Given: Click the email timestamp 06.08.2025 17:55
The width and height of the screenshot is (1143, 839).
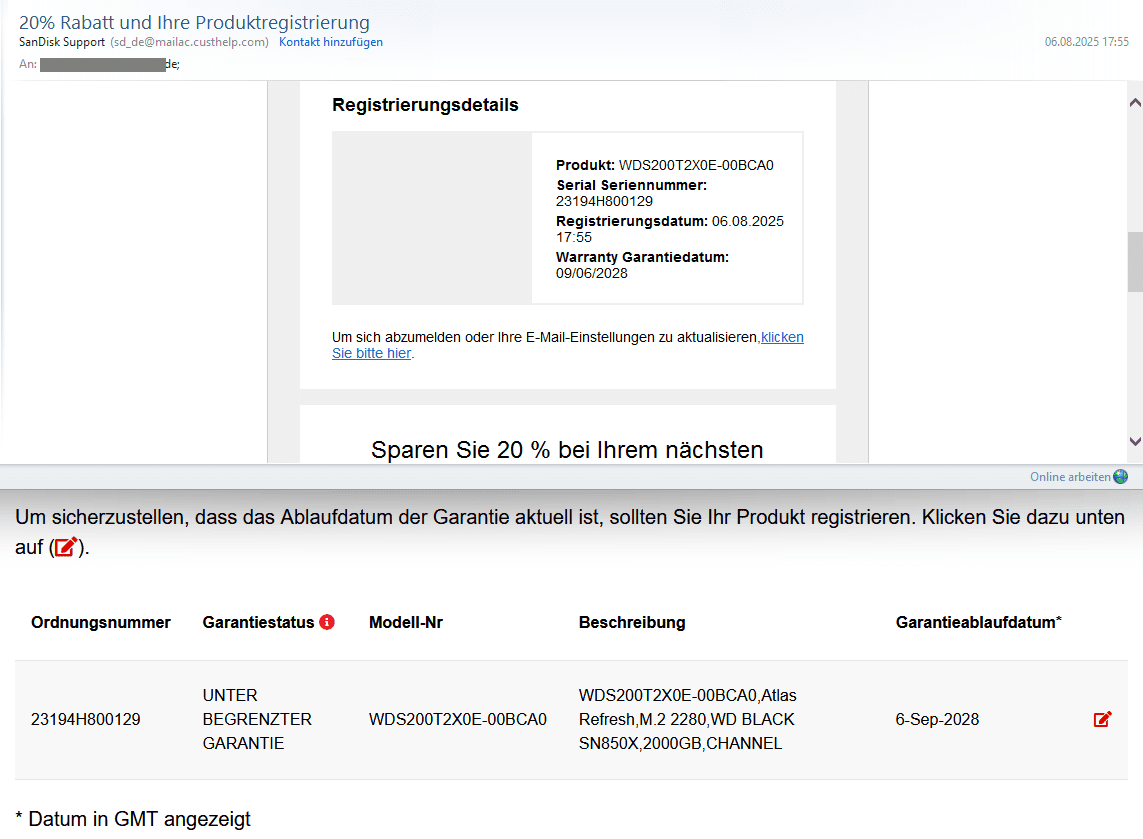Looking at the screenshot, I should pyautogui.click(x=1086, y=42).
